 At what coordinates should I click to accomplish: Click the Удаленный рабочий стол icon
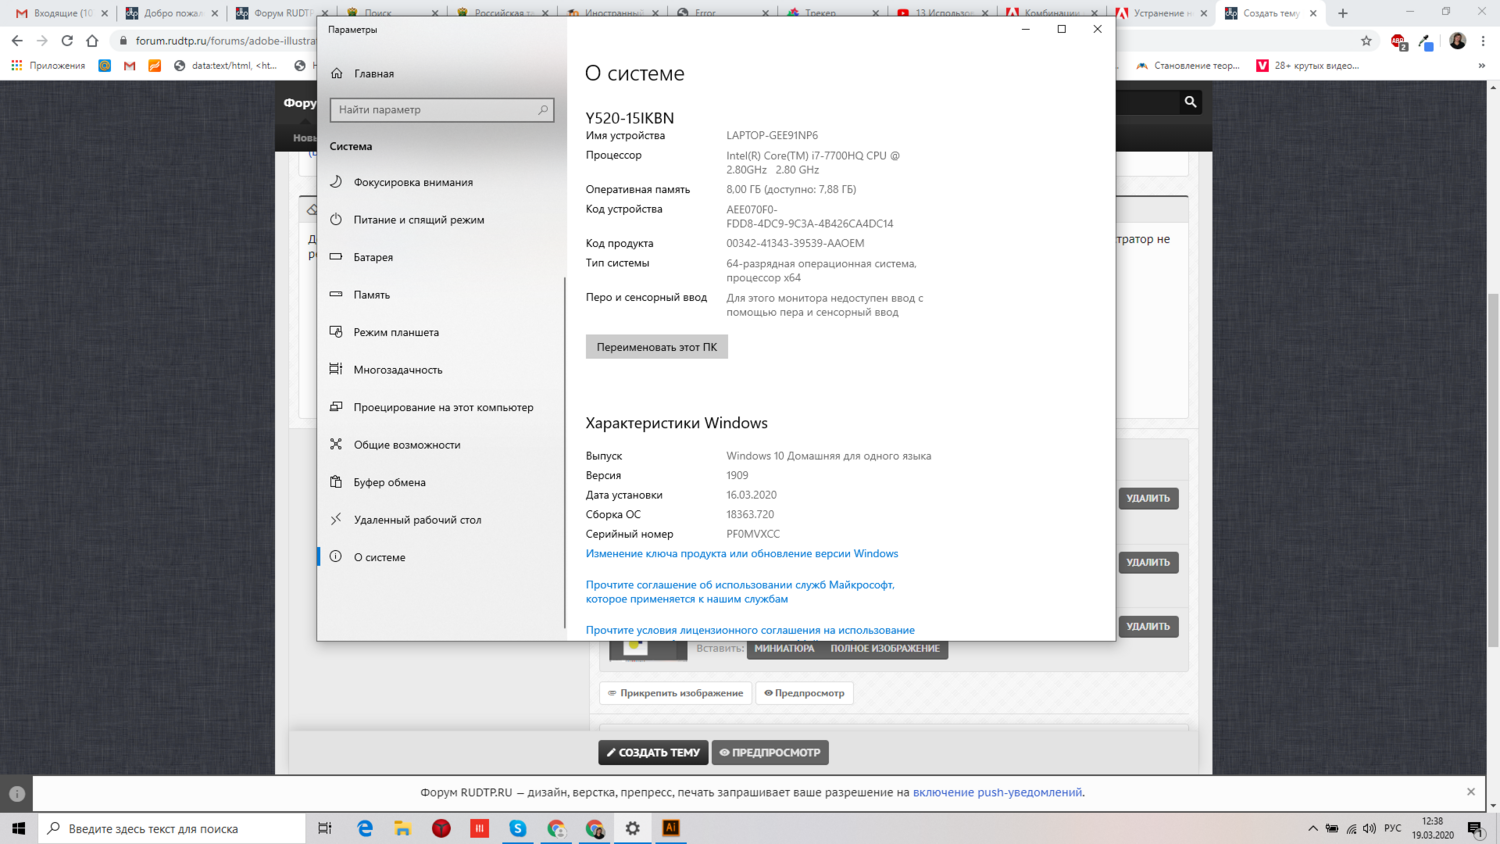tap(336, 519)
